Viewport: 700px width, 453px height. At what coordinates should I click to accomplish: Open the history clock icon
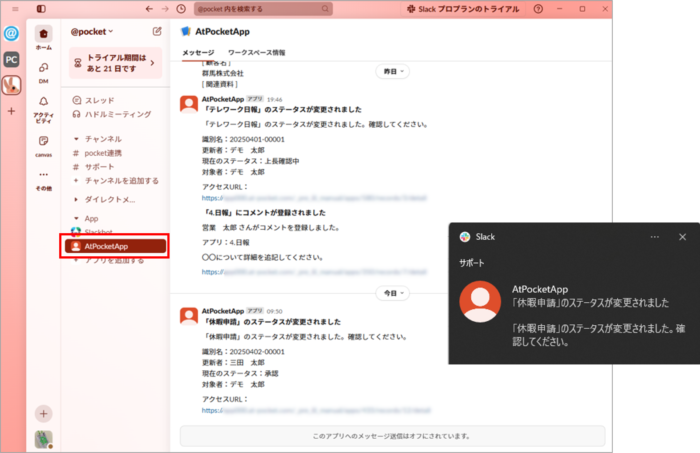pos(181,9)
